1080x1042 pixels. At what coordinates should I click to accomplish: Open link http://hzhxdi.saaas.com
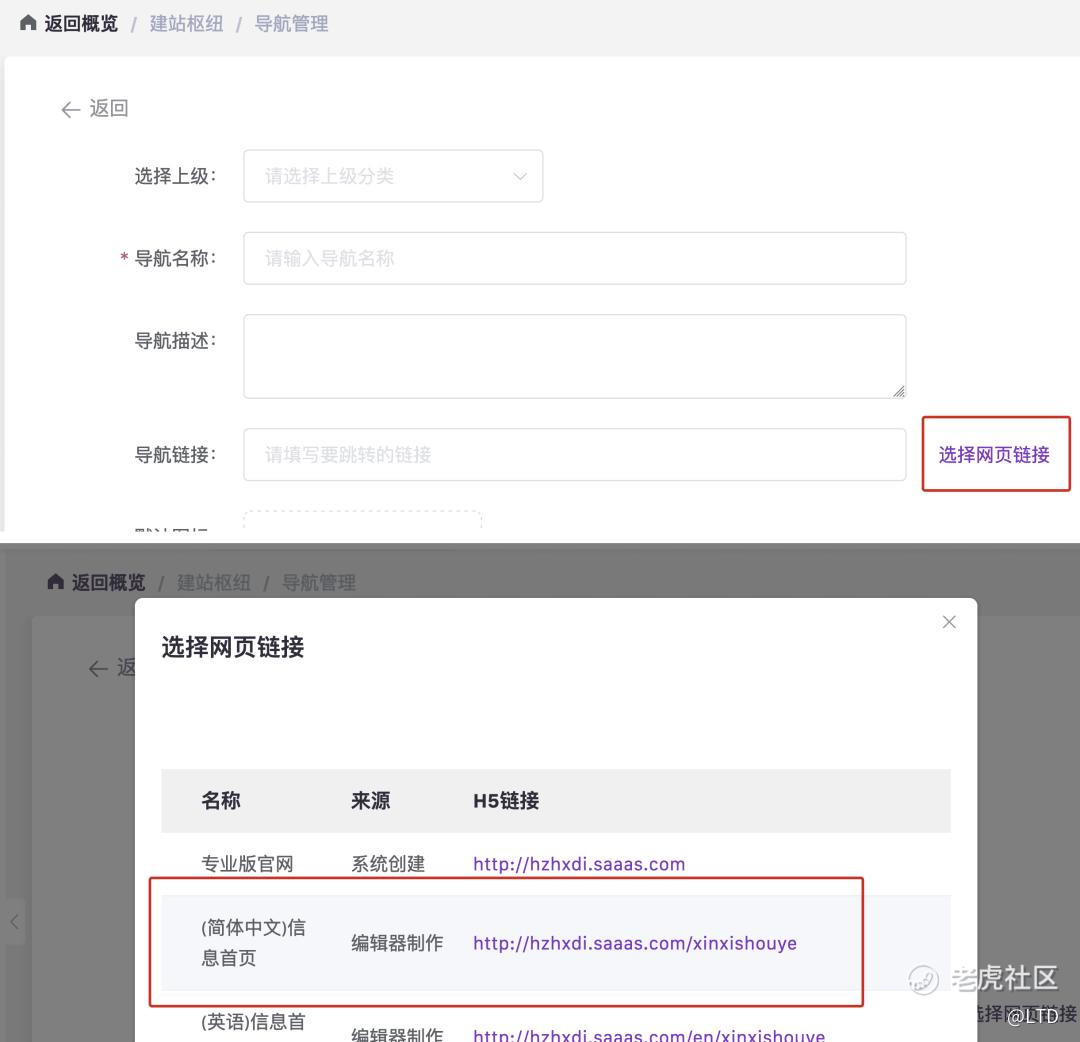click(x=579, y=864)
